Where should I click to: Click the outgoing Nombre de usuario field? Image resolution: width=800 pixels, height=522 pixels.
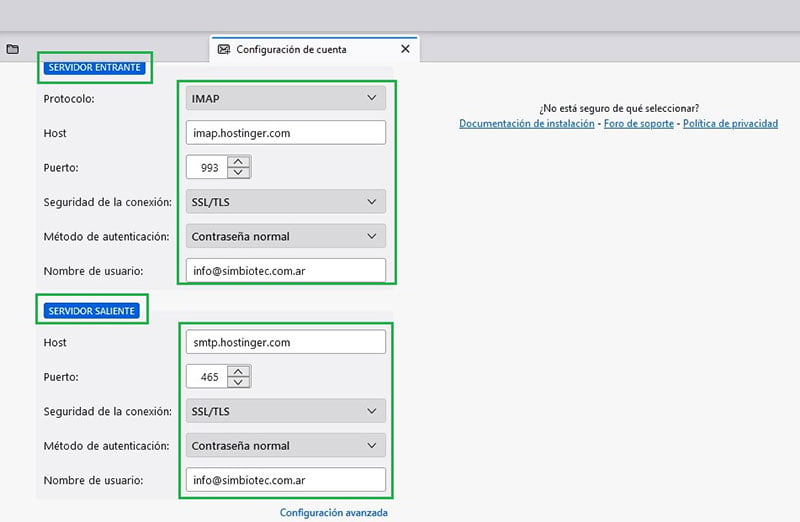(x=286, y=480)
